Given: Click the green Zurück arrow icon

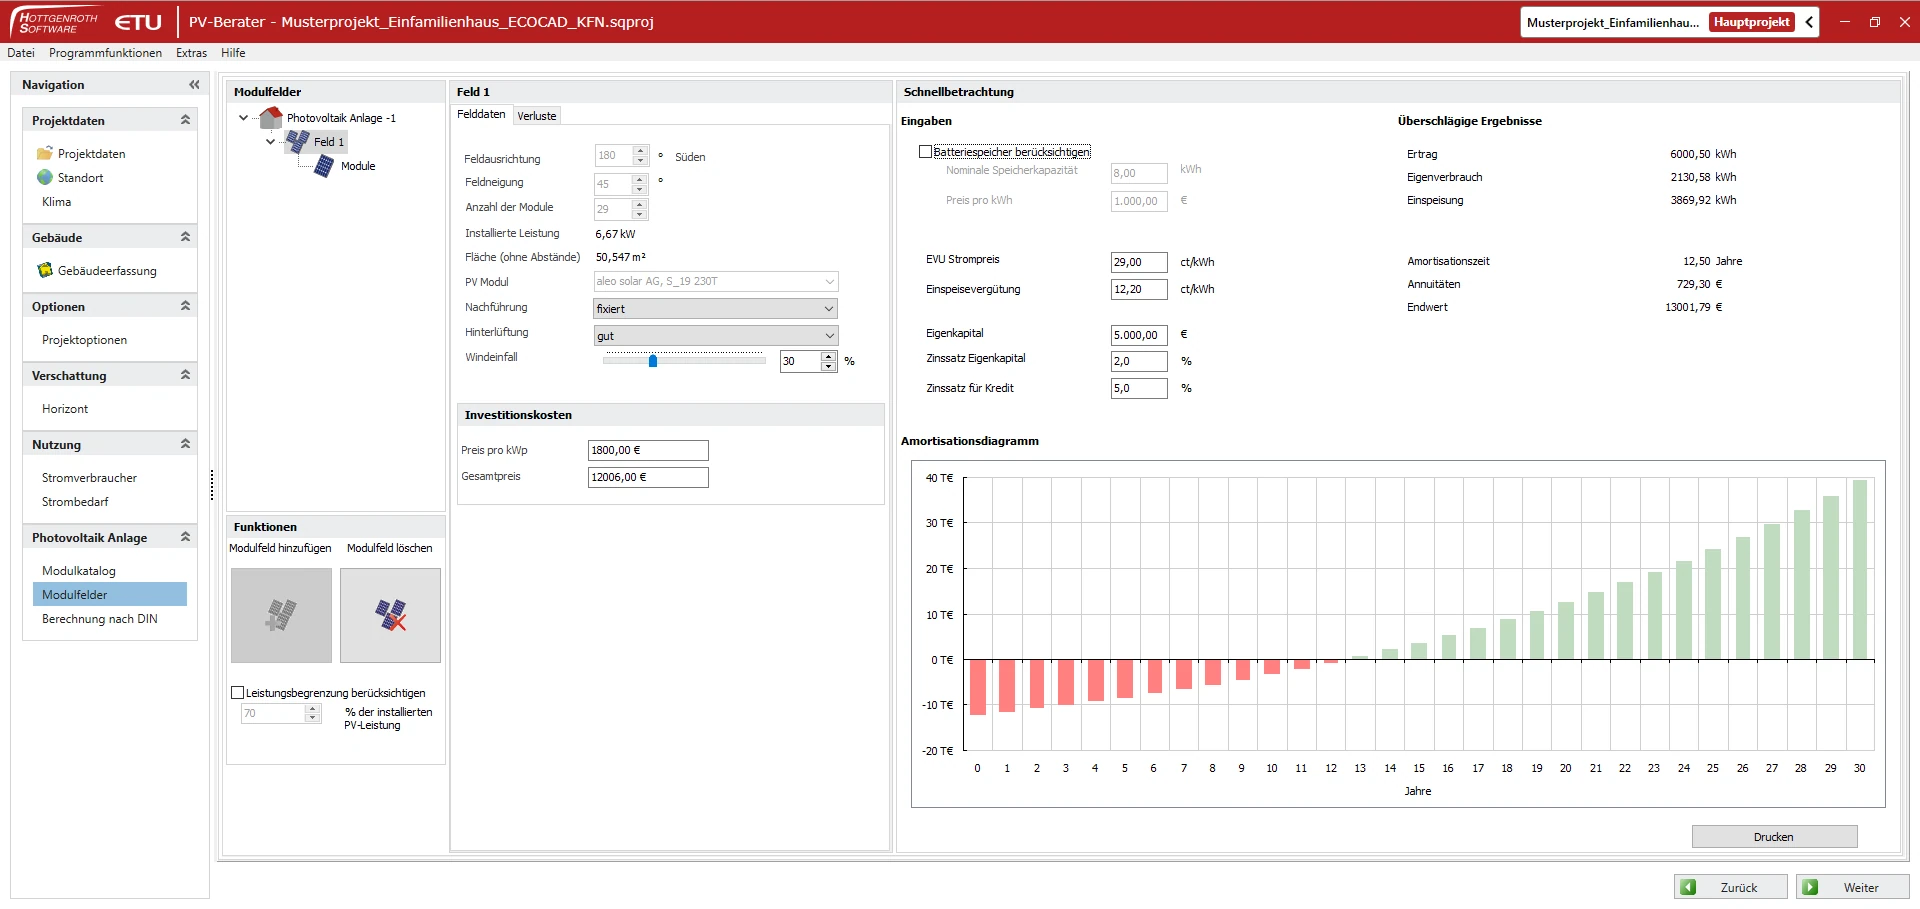Looking at the screenshot, I should [x=1689, y=887].
